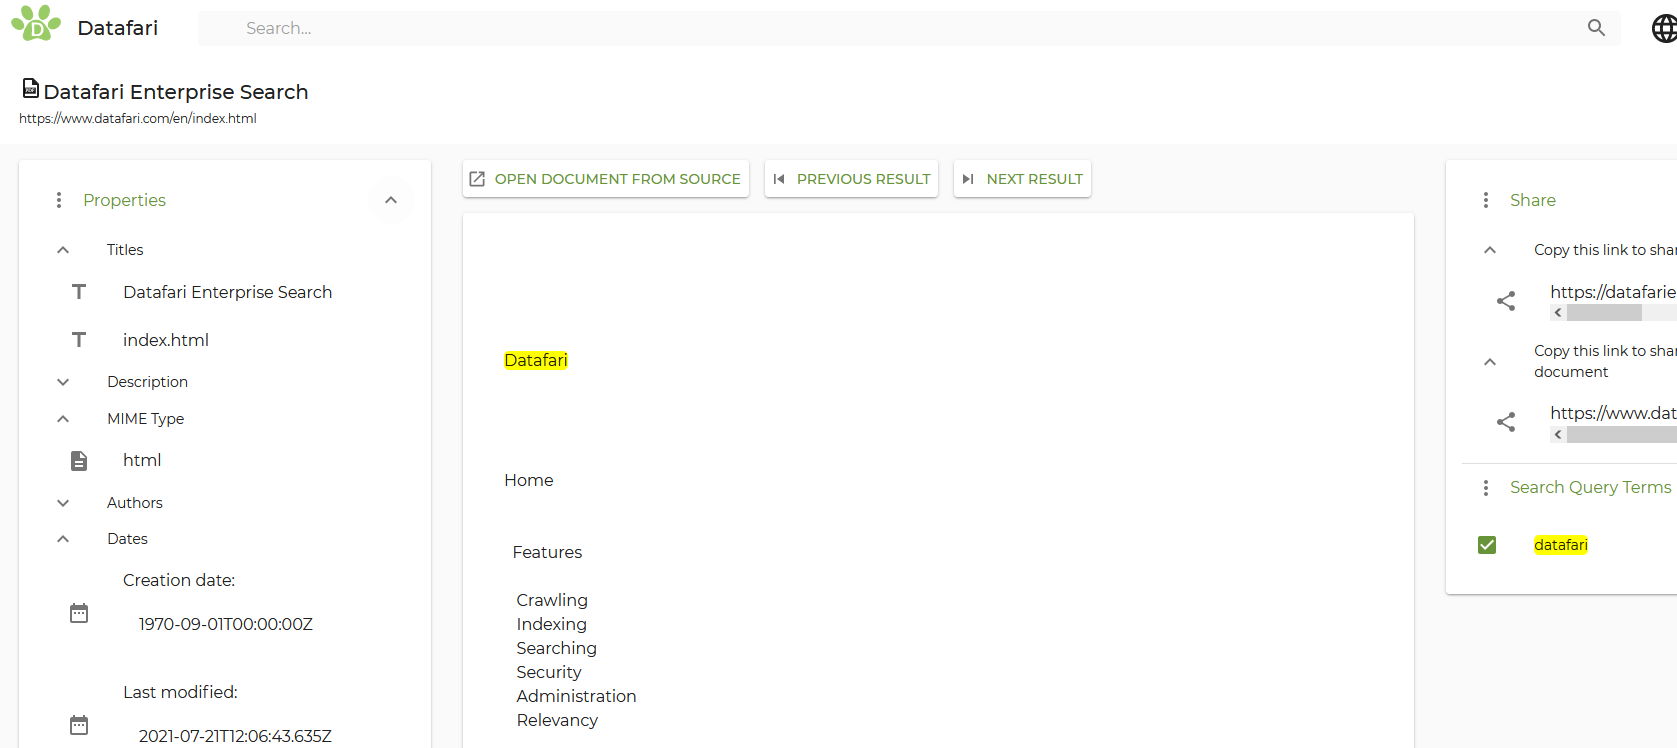This screenshot has width=1677, height=748.
Task: Click Searching in document preview
Action: point(557,648)
